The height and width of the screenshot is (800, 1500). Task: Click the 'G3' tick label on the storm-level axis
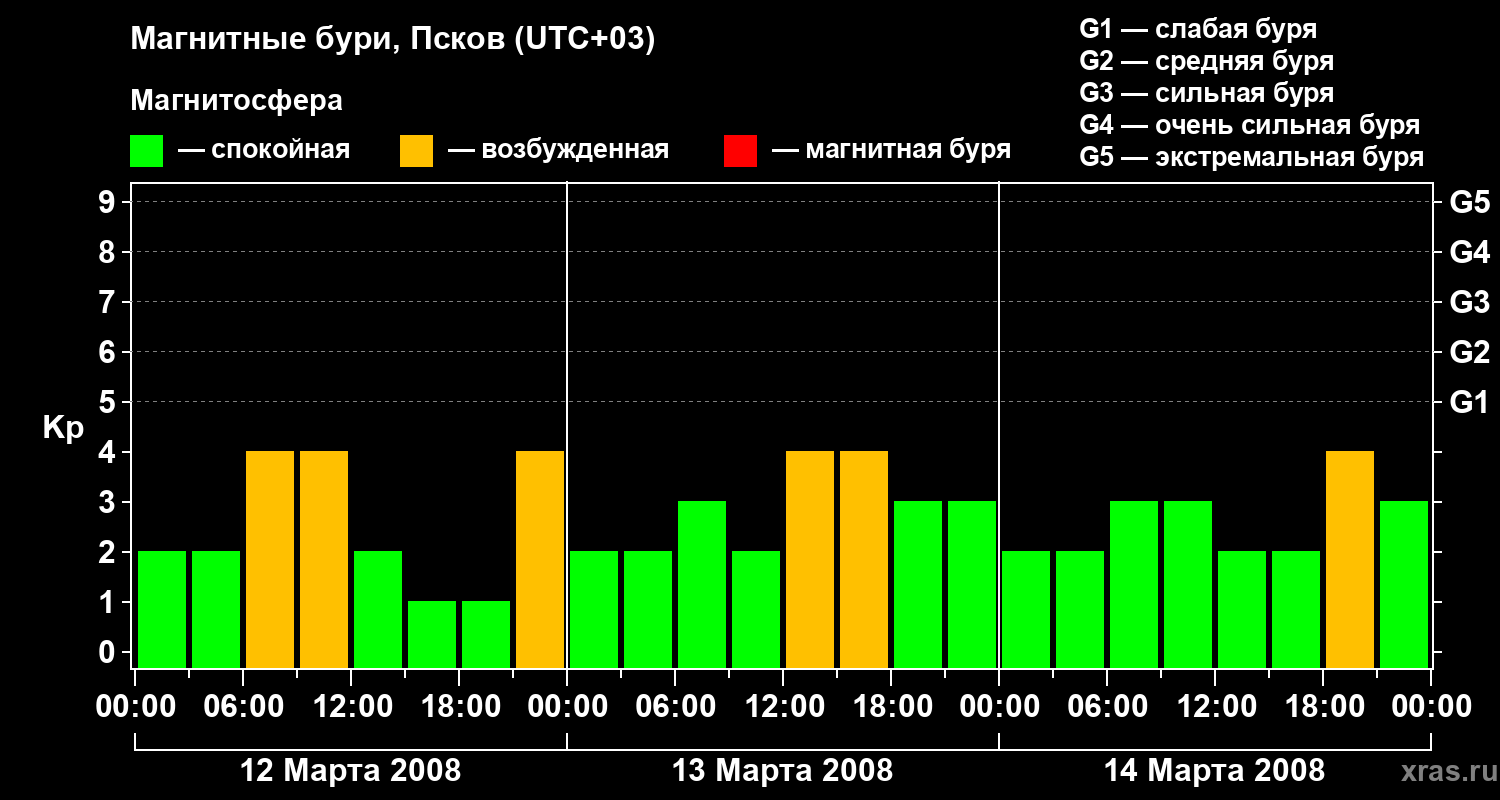click(x=1469, y=302)
